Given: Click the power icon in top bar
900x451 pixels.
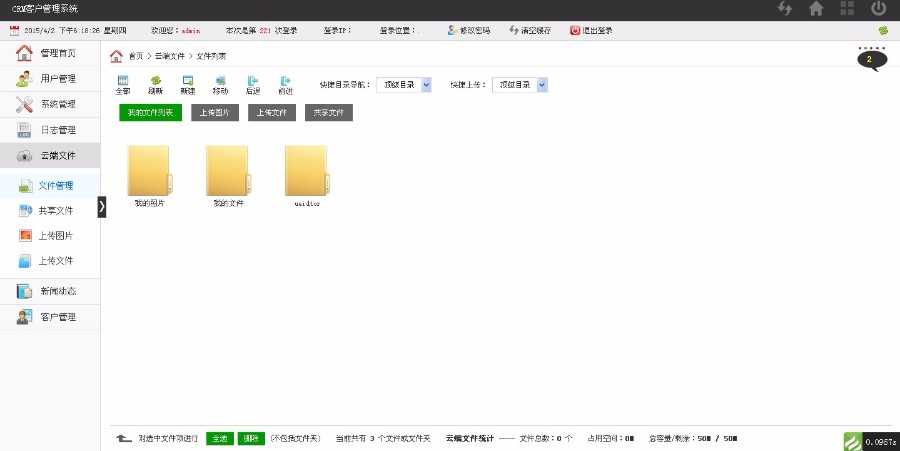Looking at the screenshot, I should [x=879, y=9].
